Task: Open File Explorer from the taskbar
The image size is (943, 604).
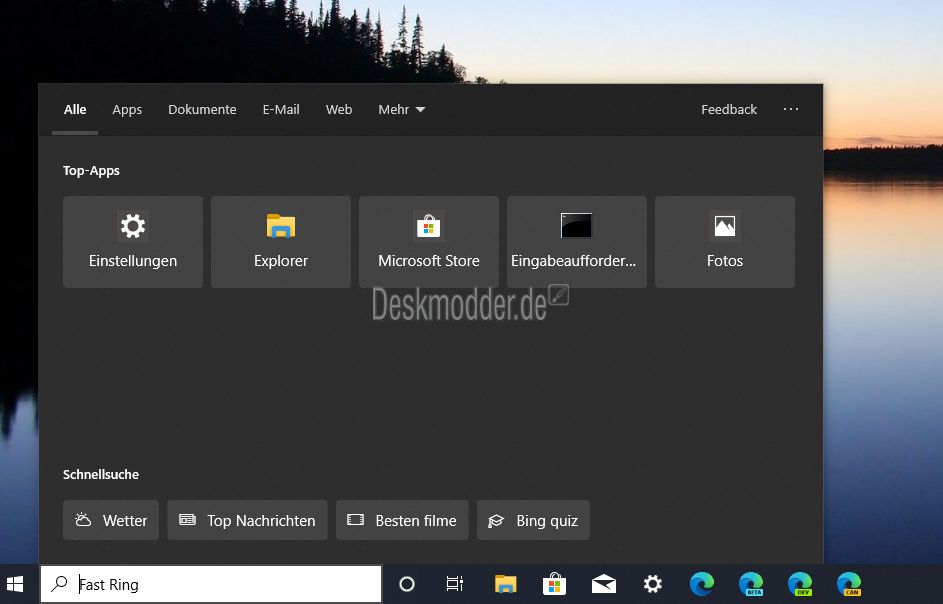Action: coord(505,584)
